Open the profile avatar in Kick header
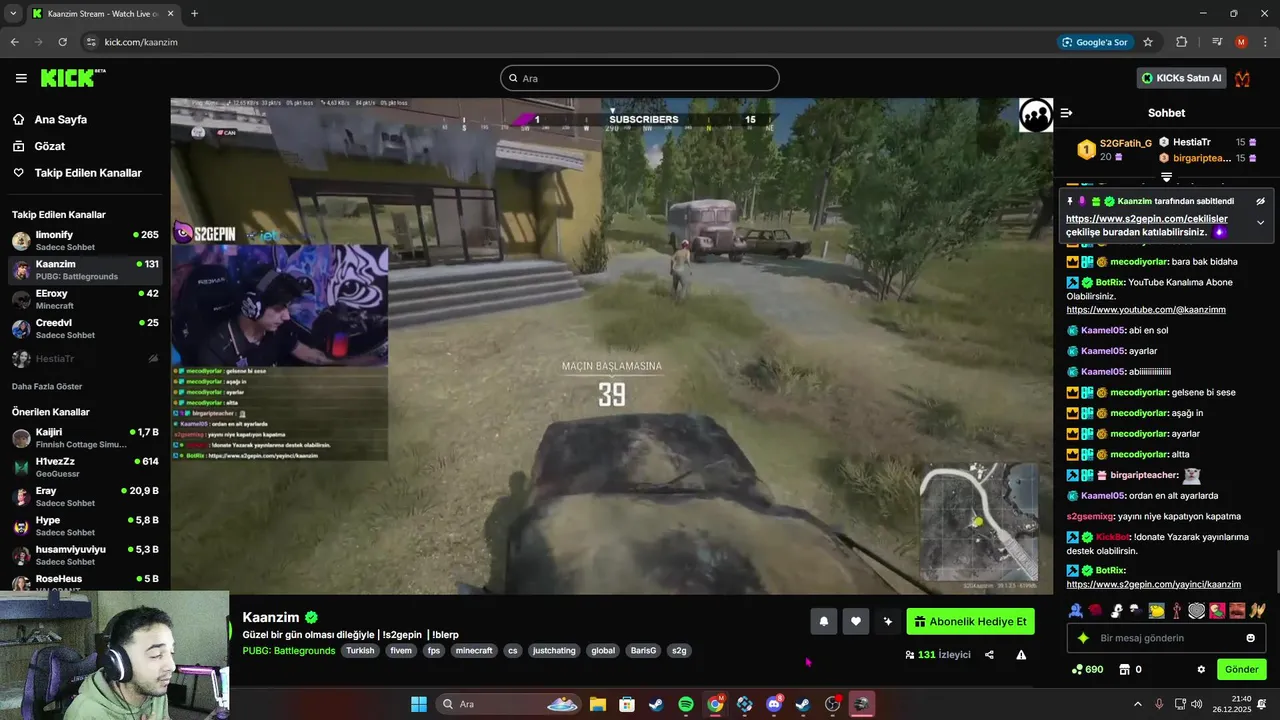The height and width of the screenshot is (720, 1280). 1243,78
